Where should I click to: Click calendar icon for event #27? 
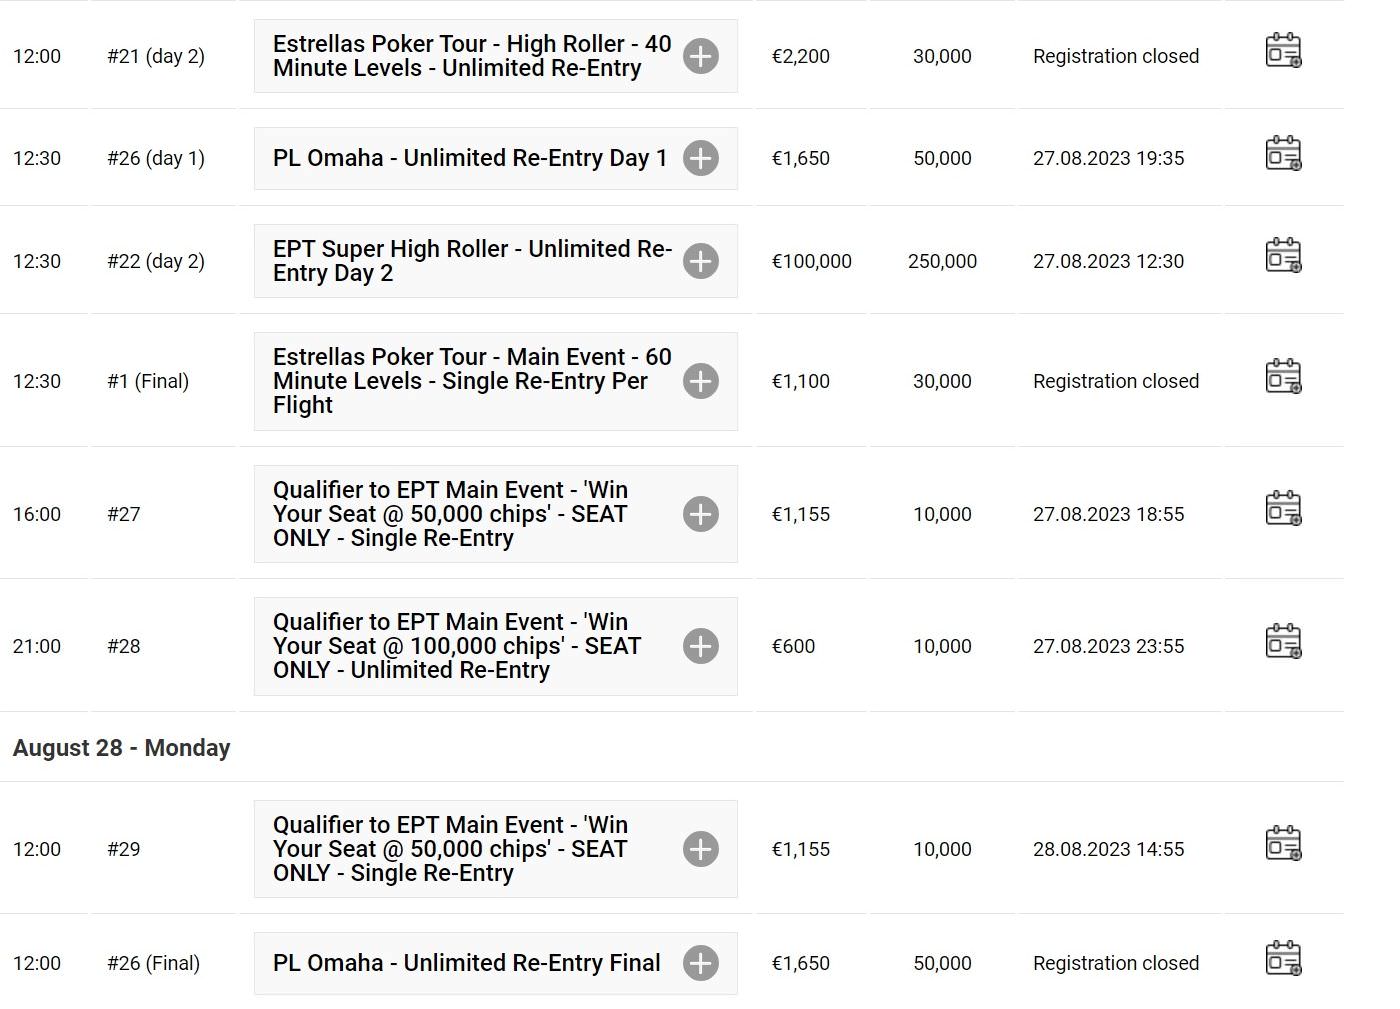(1283, 509)
